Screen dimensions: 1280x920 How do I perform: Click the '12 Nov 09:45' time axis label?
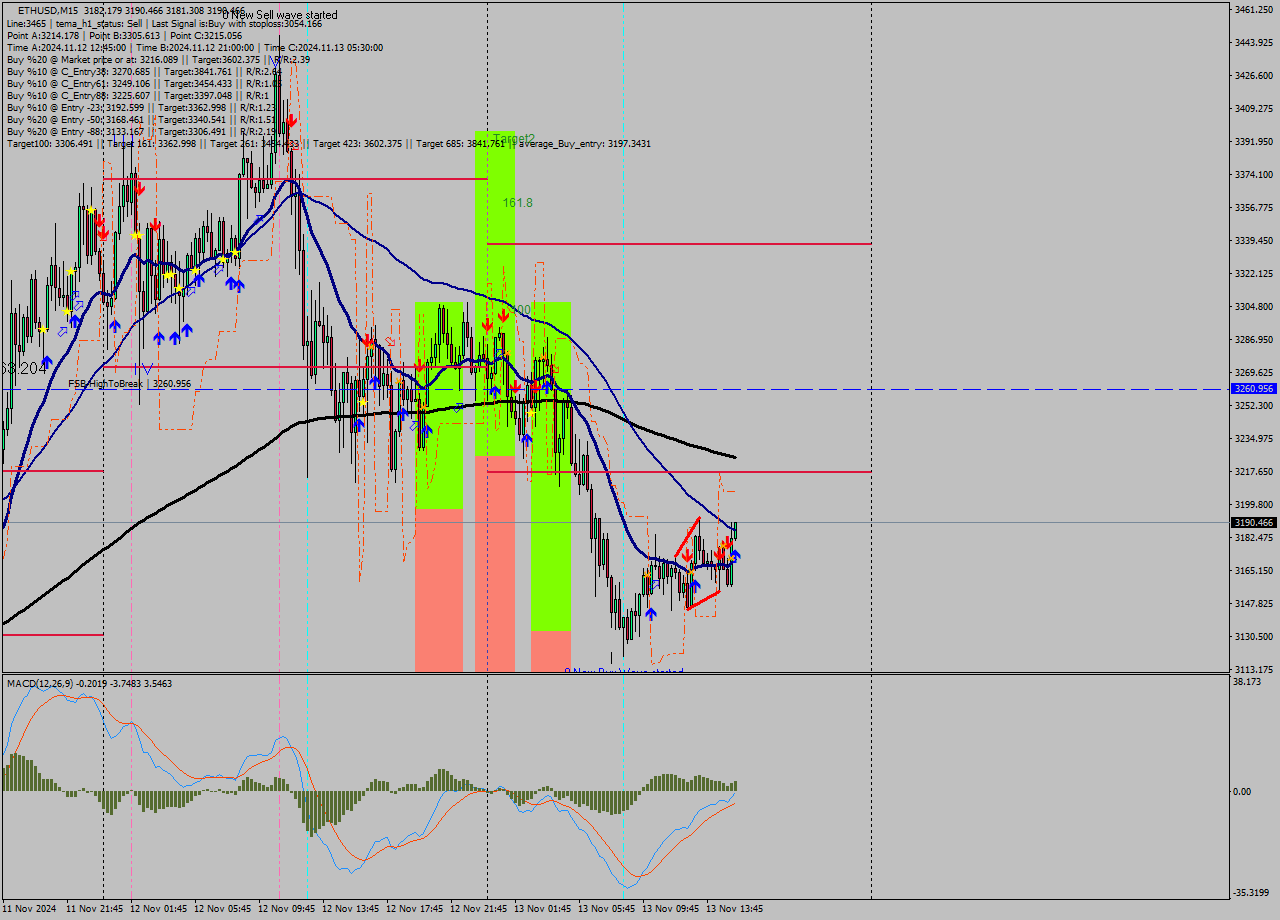287,909
